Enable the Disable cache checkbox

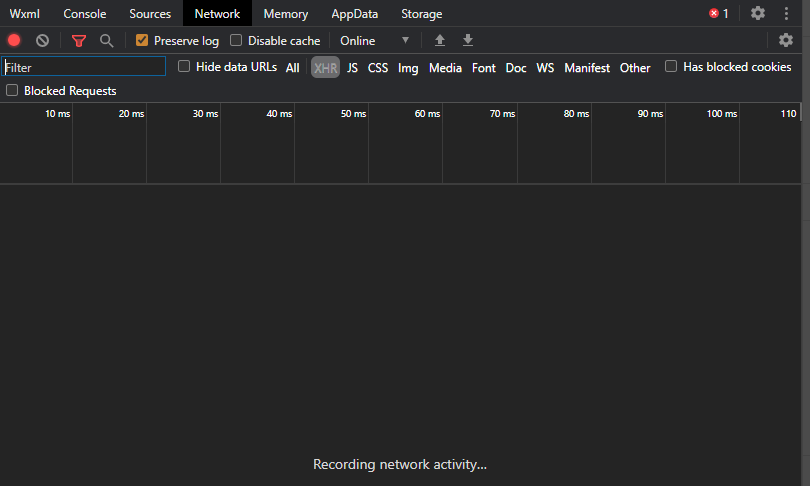(x=236, y=40)
